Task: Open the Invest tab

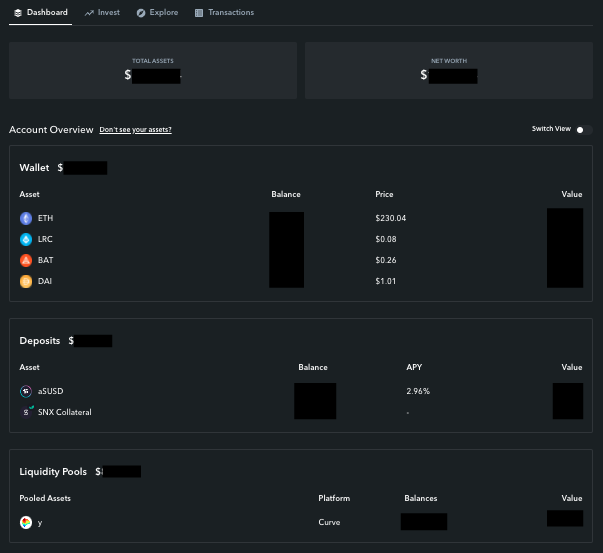Action: click(102, 13)
